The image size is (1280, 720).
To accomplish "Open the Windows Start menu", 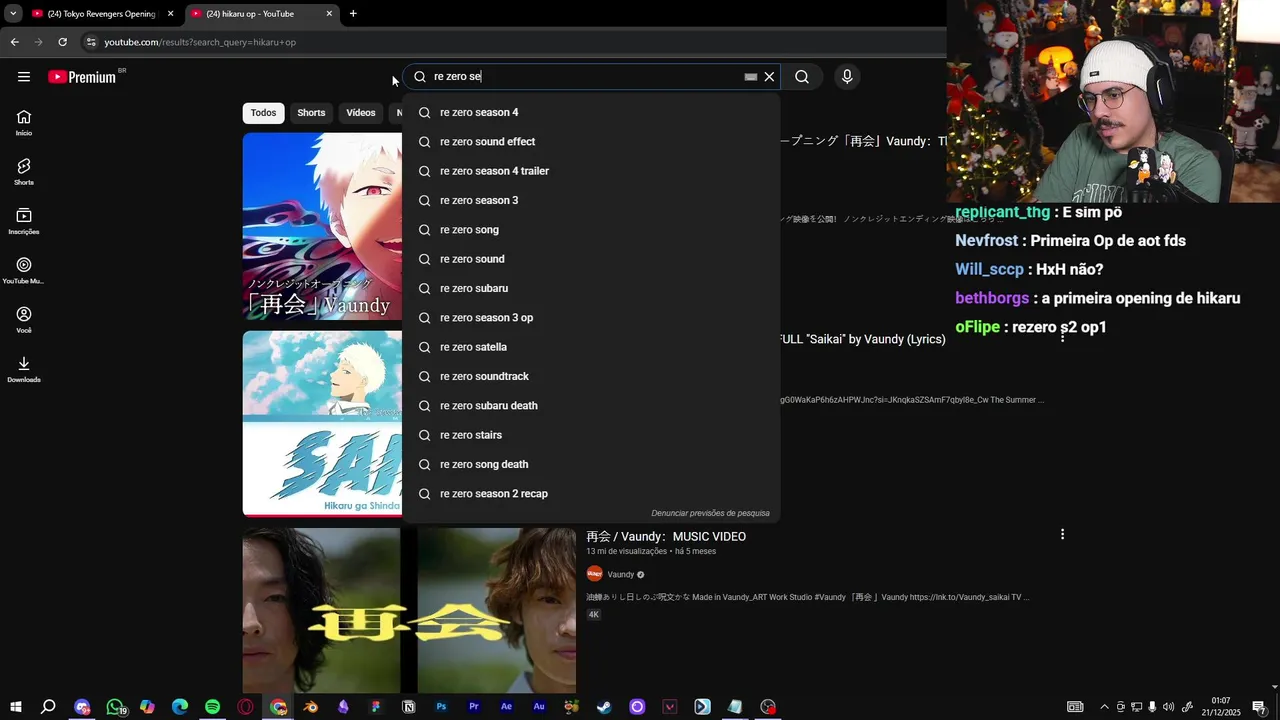I will 15,707.
